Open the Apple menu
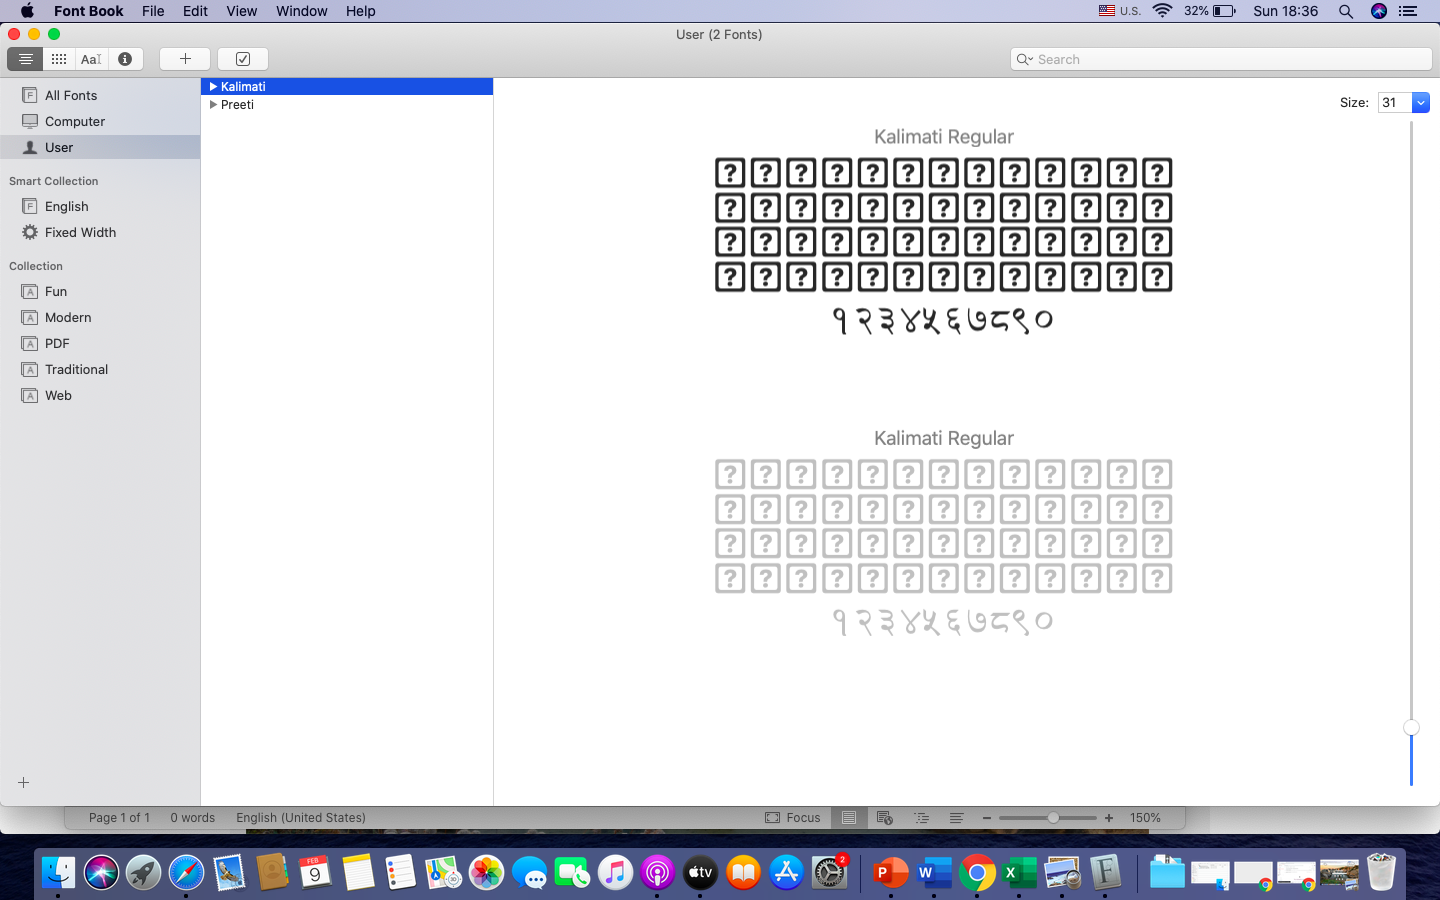Viewport: 1440px width, 900px height. pos(27,11)
